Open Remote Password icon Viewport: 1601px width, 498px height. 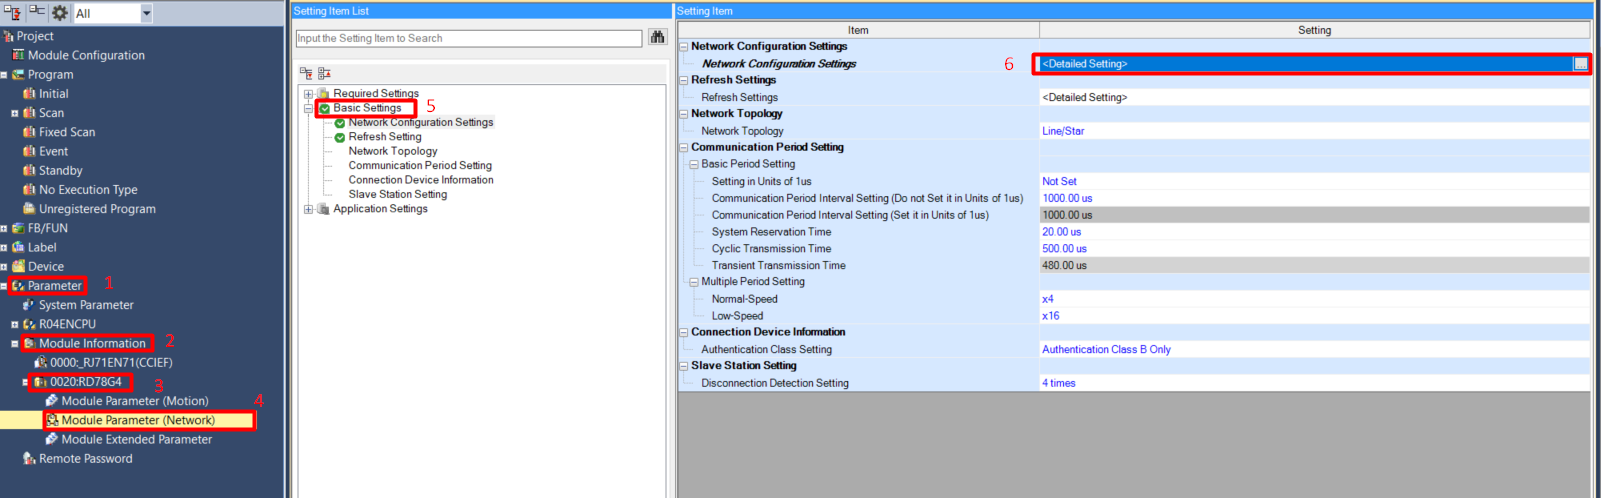(x=29, y=458)
